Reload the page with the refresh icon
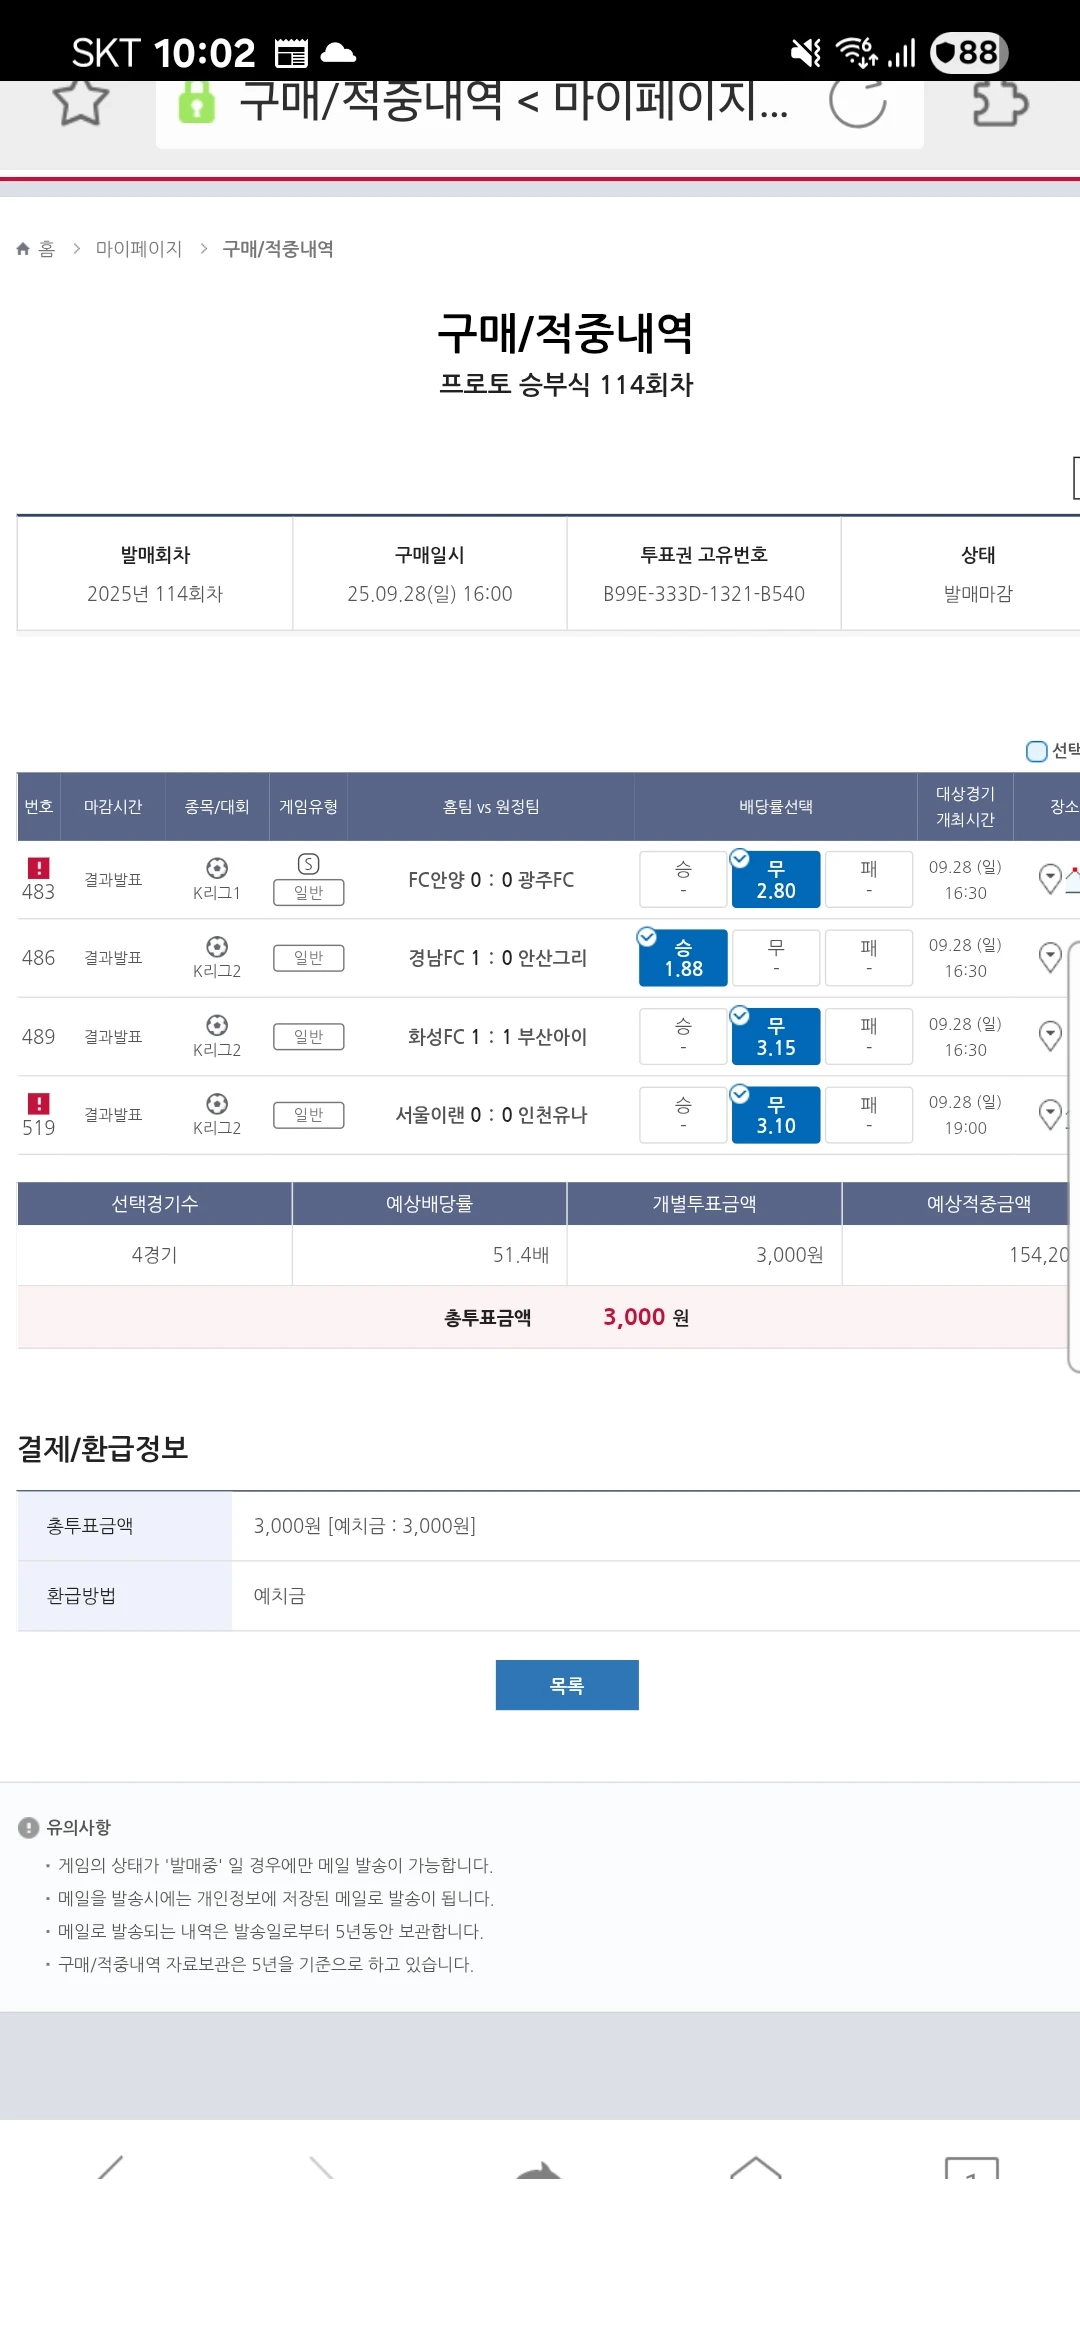The image size is (1080, 2340). [857, 102]
